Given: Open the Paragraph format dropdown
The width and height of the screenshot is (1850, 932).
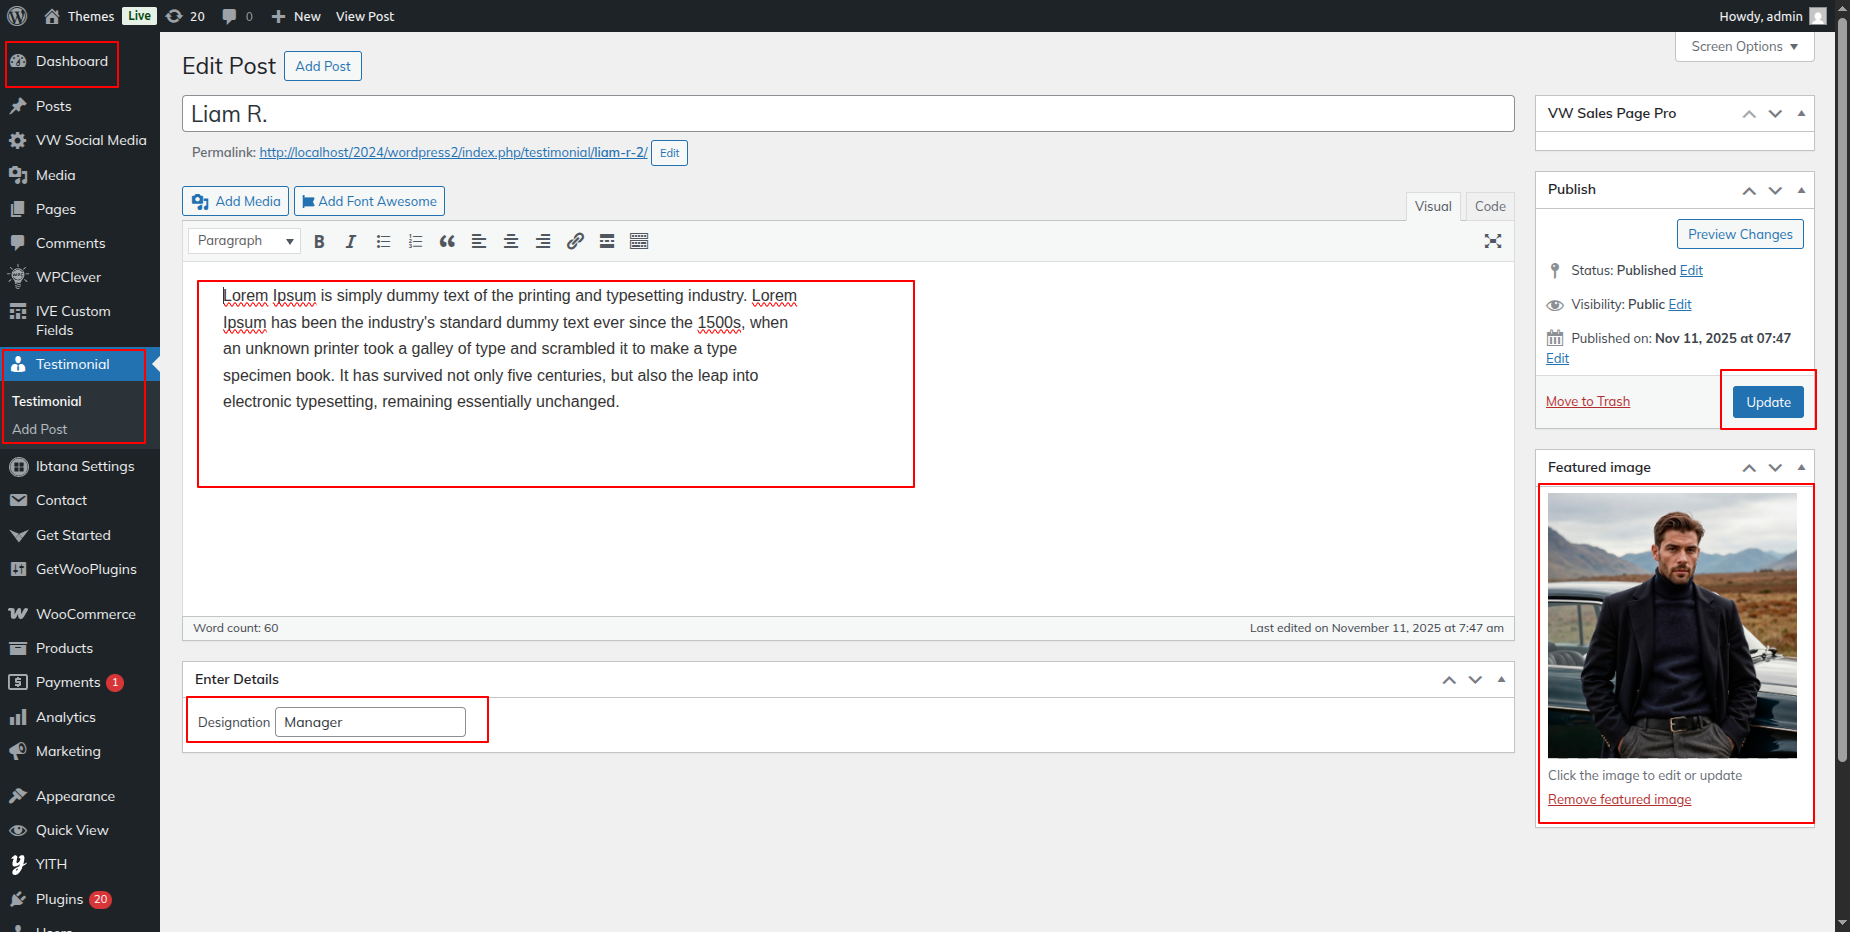Looking at the screenshot, I should [245, 241].
